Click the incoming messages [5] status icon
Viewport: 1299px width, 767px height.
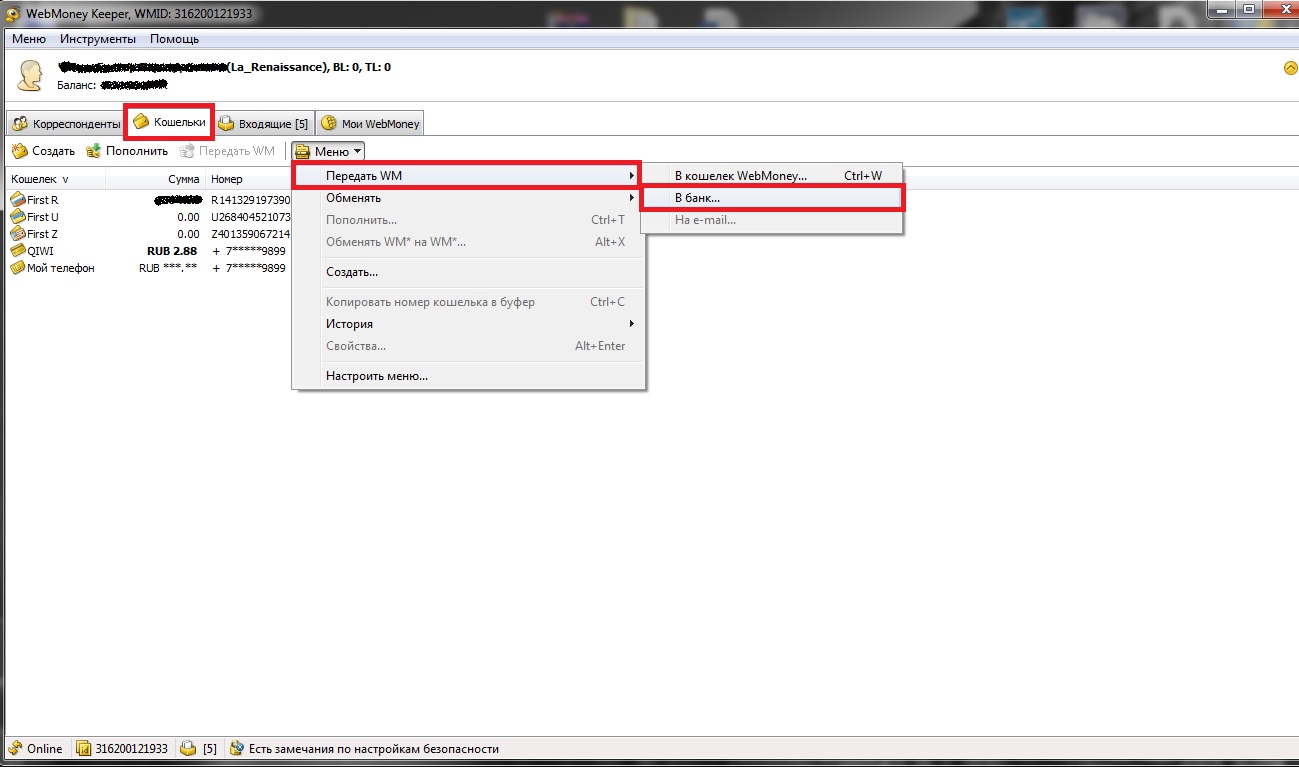coord(198,748)
